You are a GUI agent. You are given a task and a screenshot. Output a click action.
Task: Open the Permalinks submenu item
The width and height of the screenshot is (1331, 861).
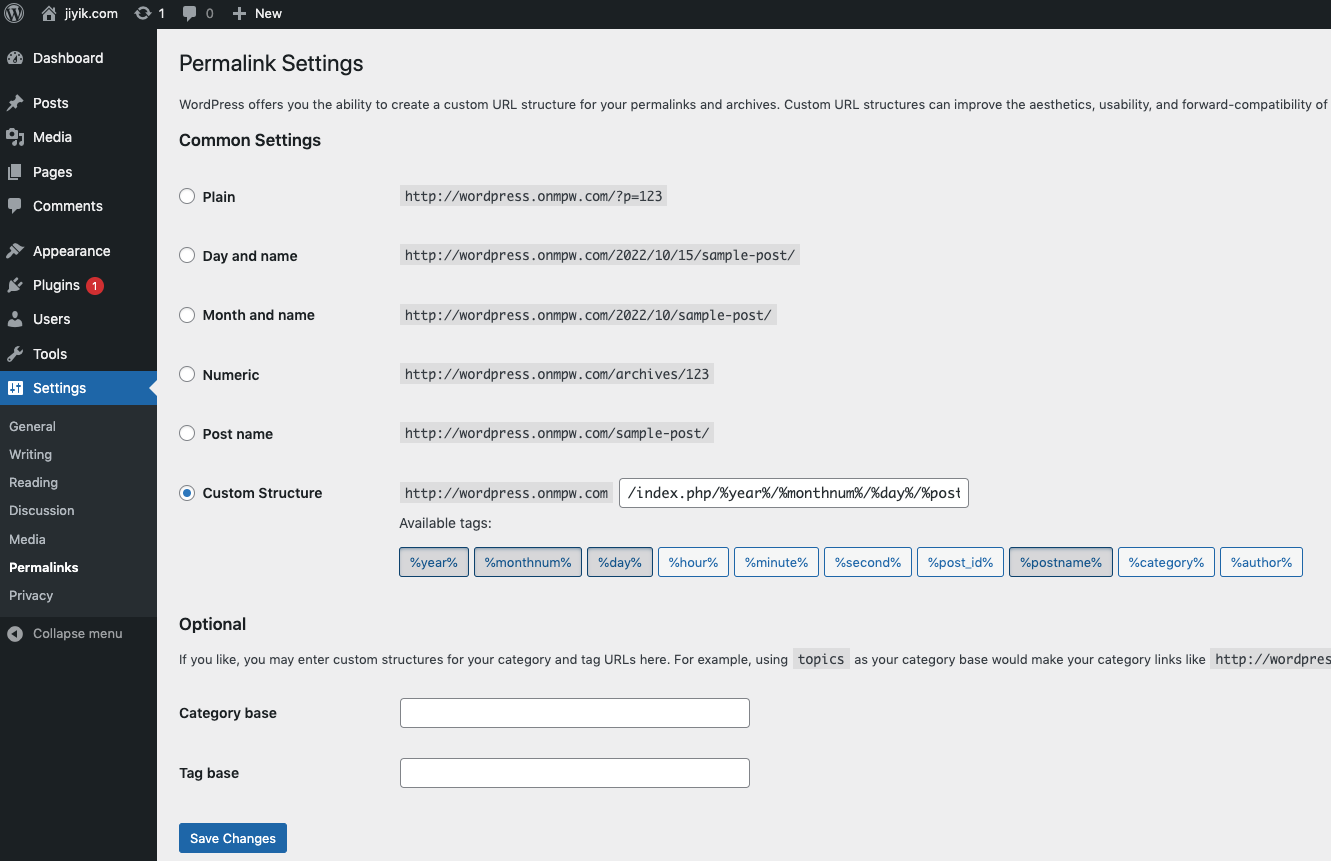click(44, 567)
